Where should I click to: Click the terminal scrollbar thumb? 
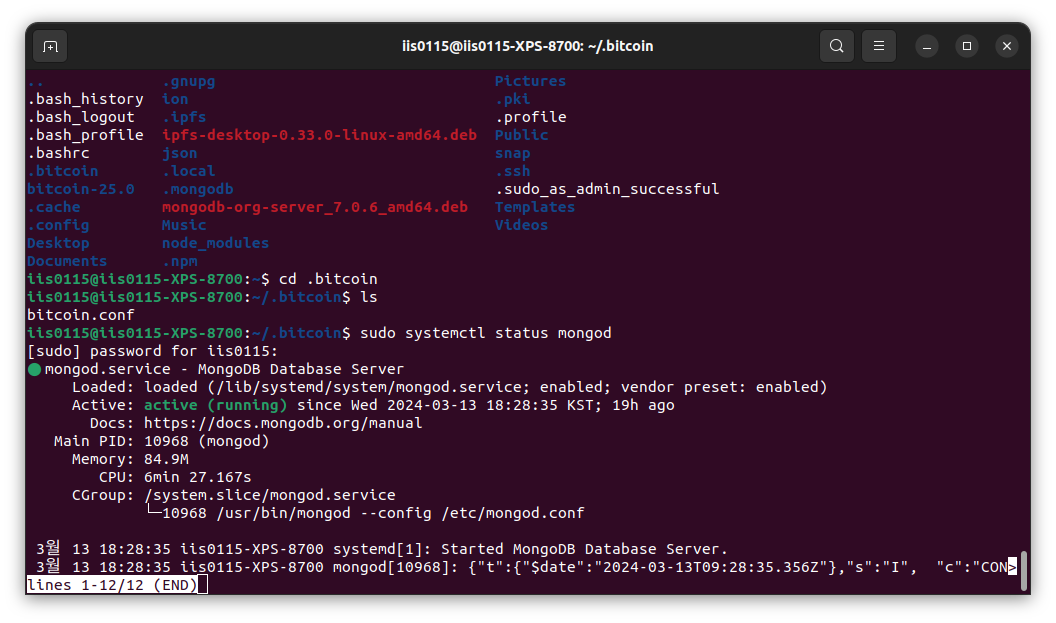[x=1024, y=570]
